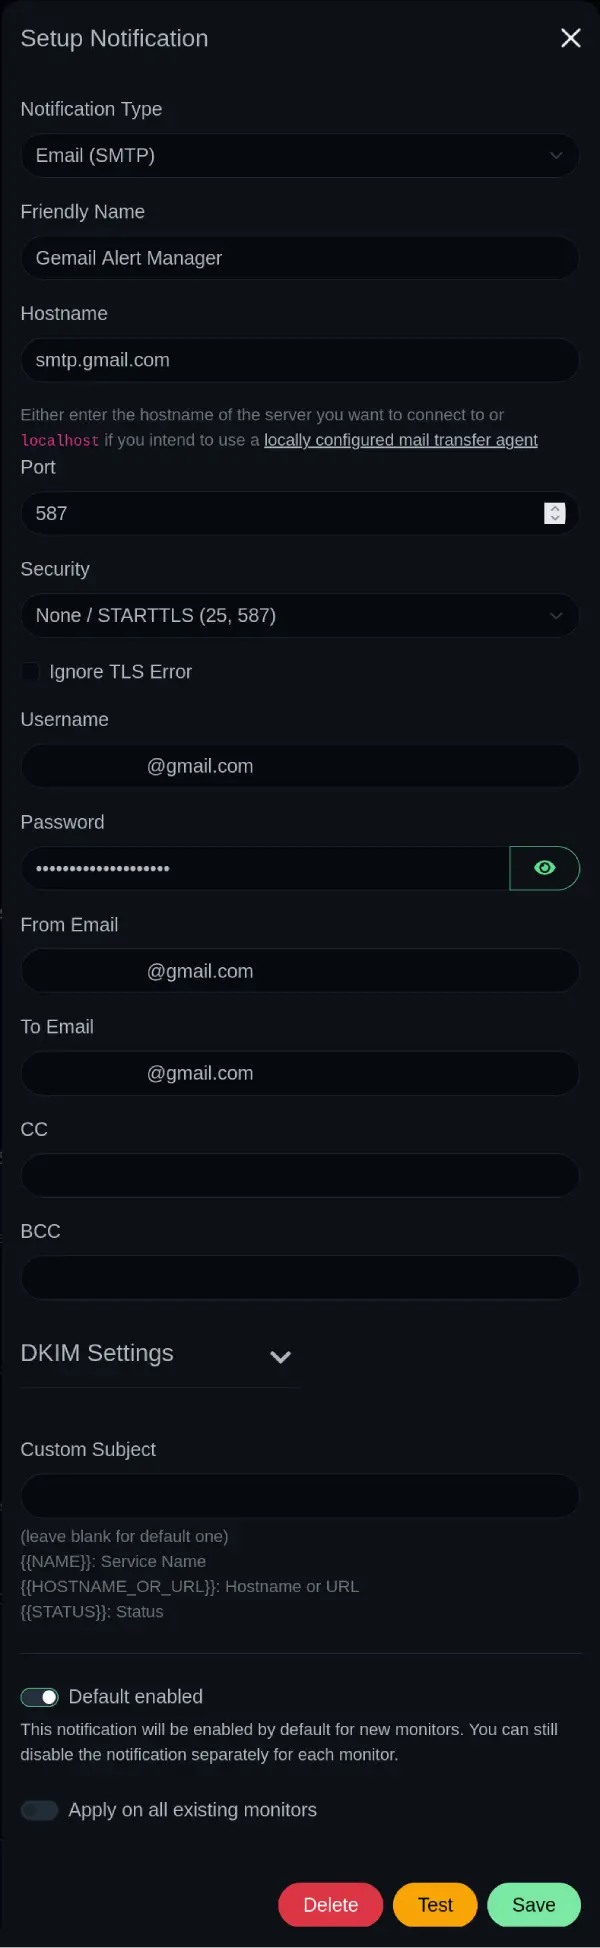Focus the To Email field

[x=299, y=1074]
